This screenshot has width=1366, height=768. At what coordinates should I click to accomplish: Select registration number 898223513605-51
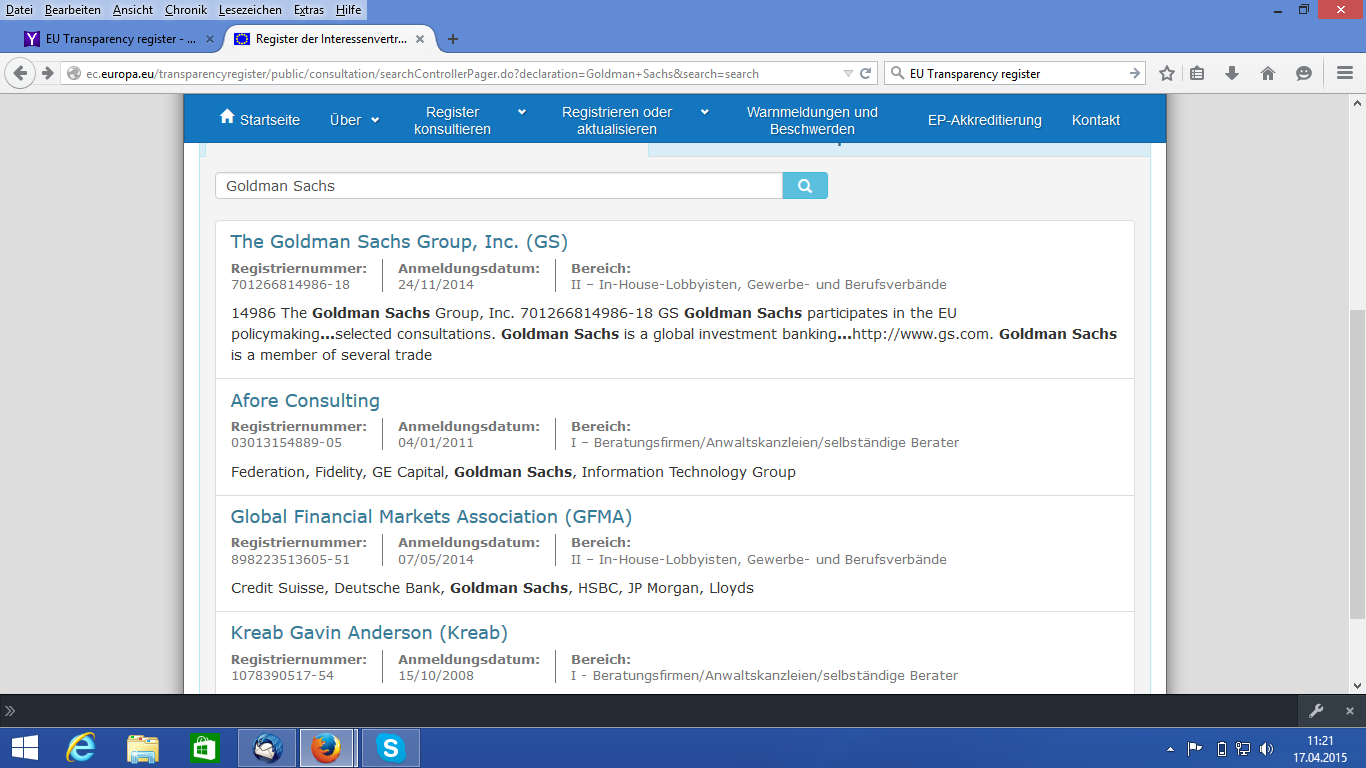(x=290, y=559)
